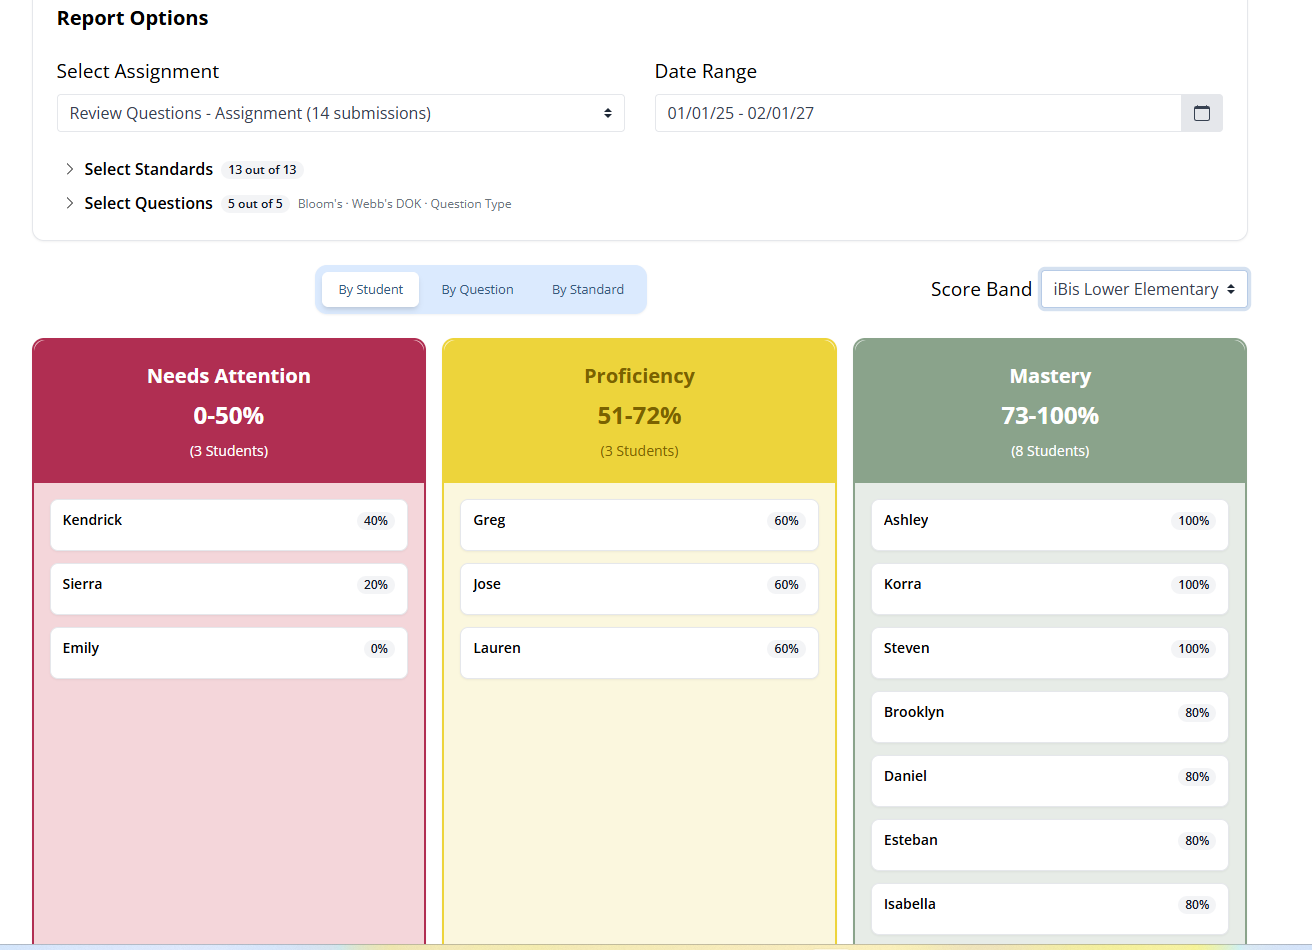Image resolution: width=1312 pixels, height=950 pixels.
Task: Switch to By Question tab
Action: 478,289
